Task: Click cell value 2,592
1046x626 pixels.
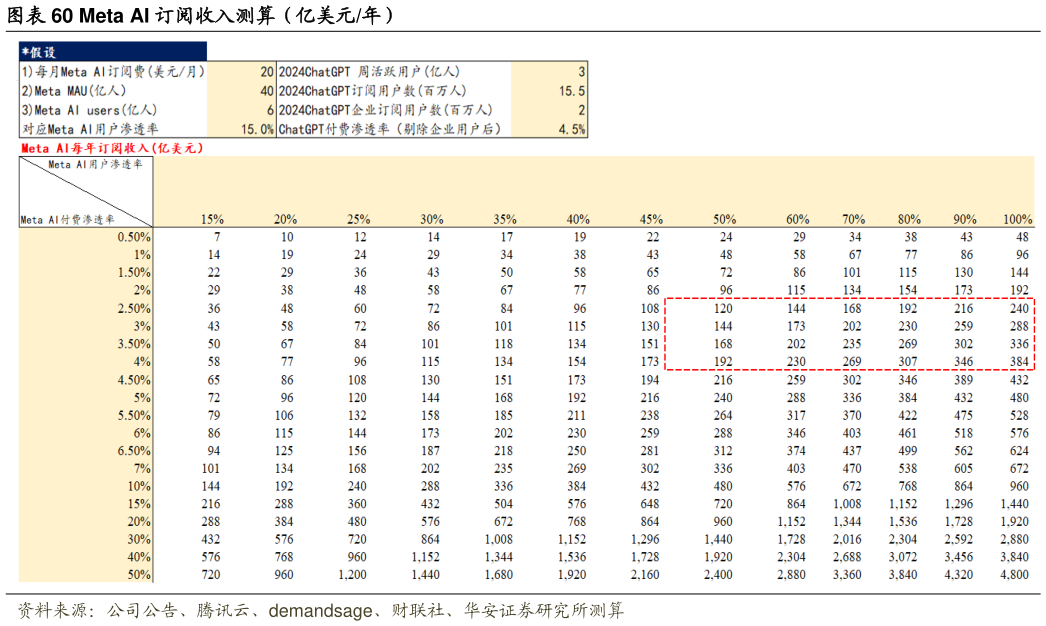Action: point(959,539)
